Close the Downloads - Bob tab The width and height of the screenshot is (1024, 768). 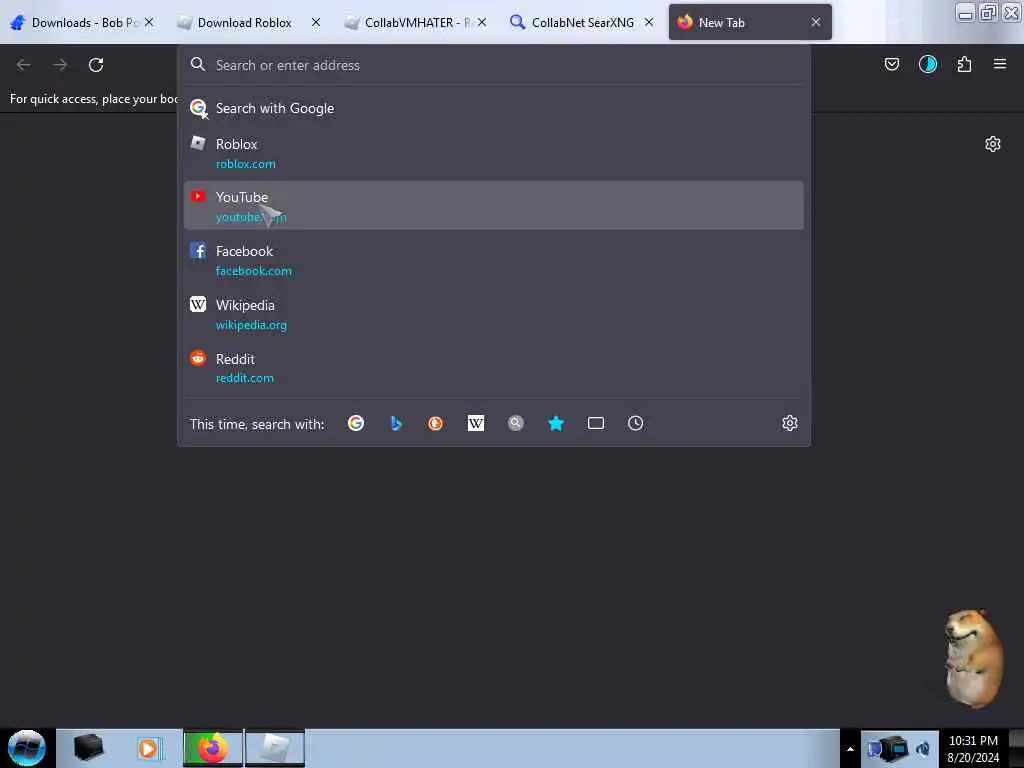(149, 22)
